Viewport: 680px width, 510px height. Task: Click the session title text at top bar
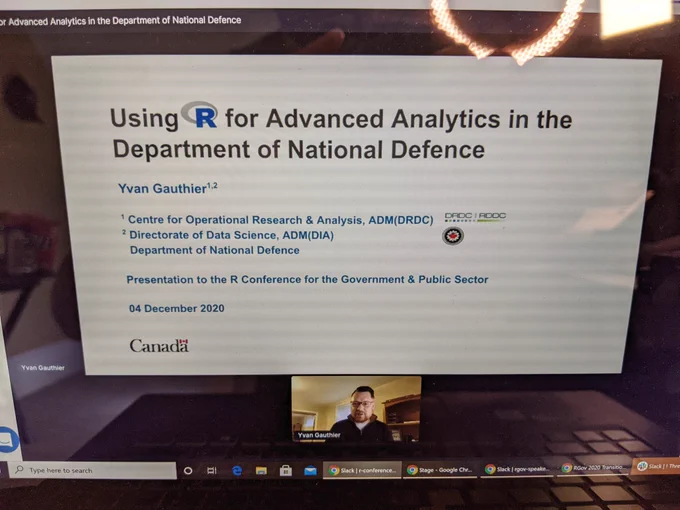[121, 20]
